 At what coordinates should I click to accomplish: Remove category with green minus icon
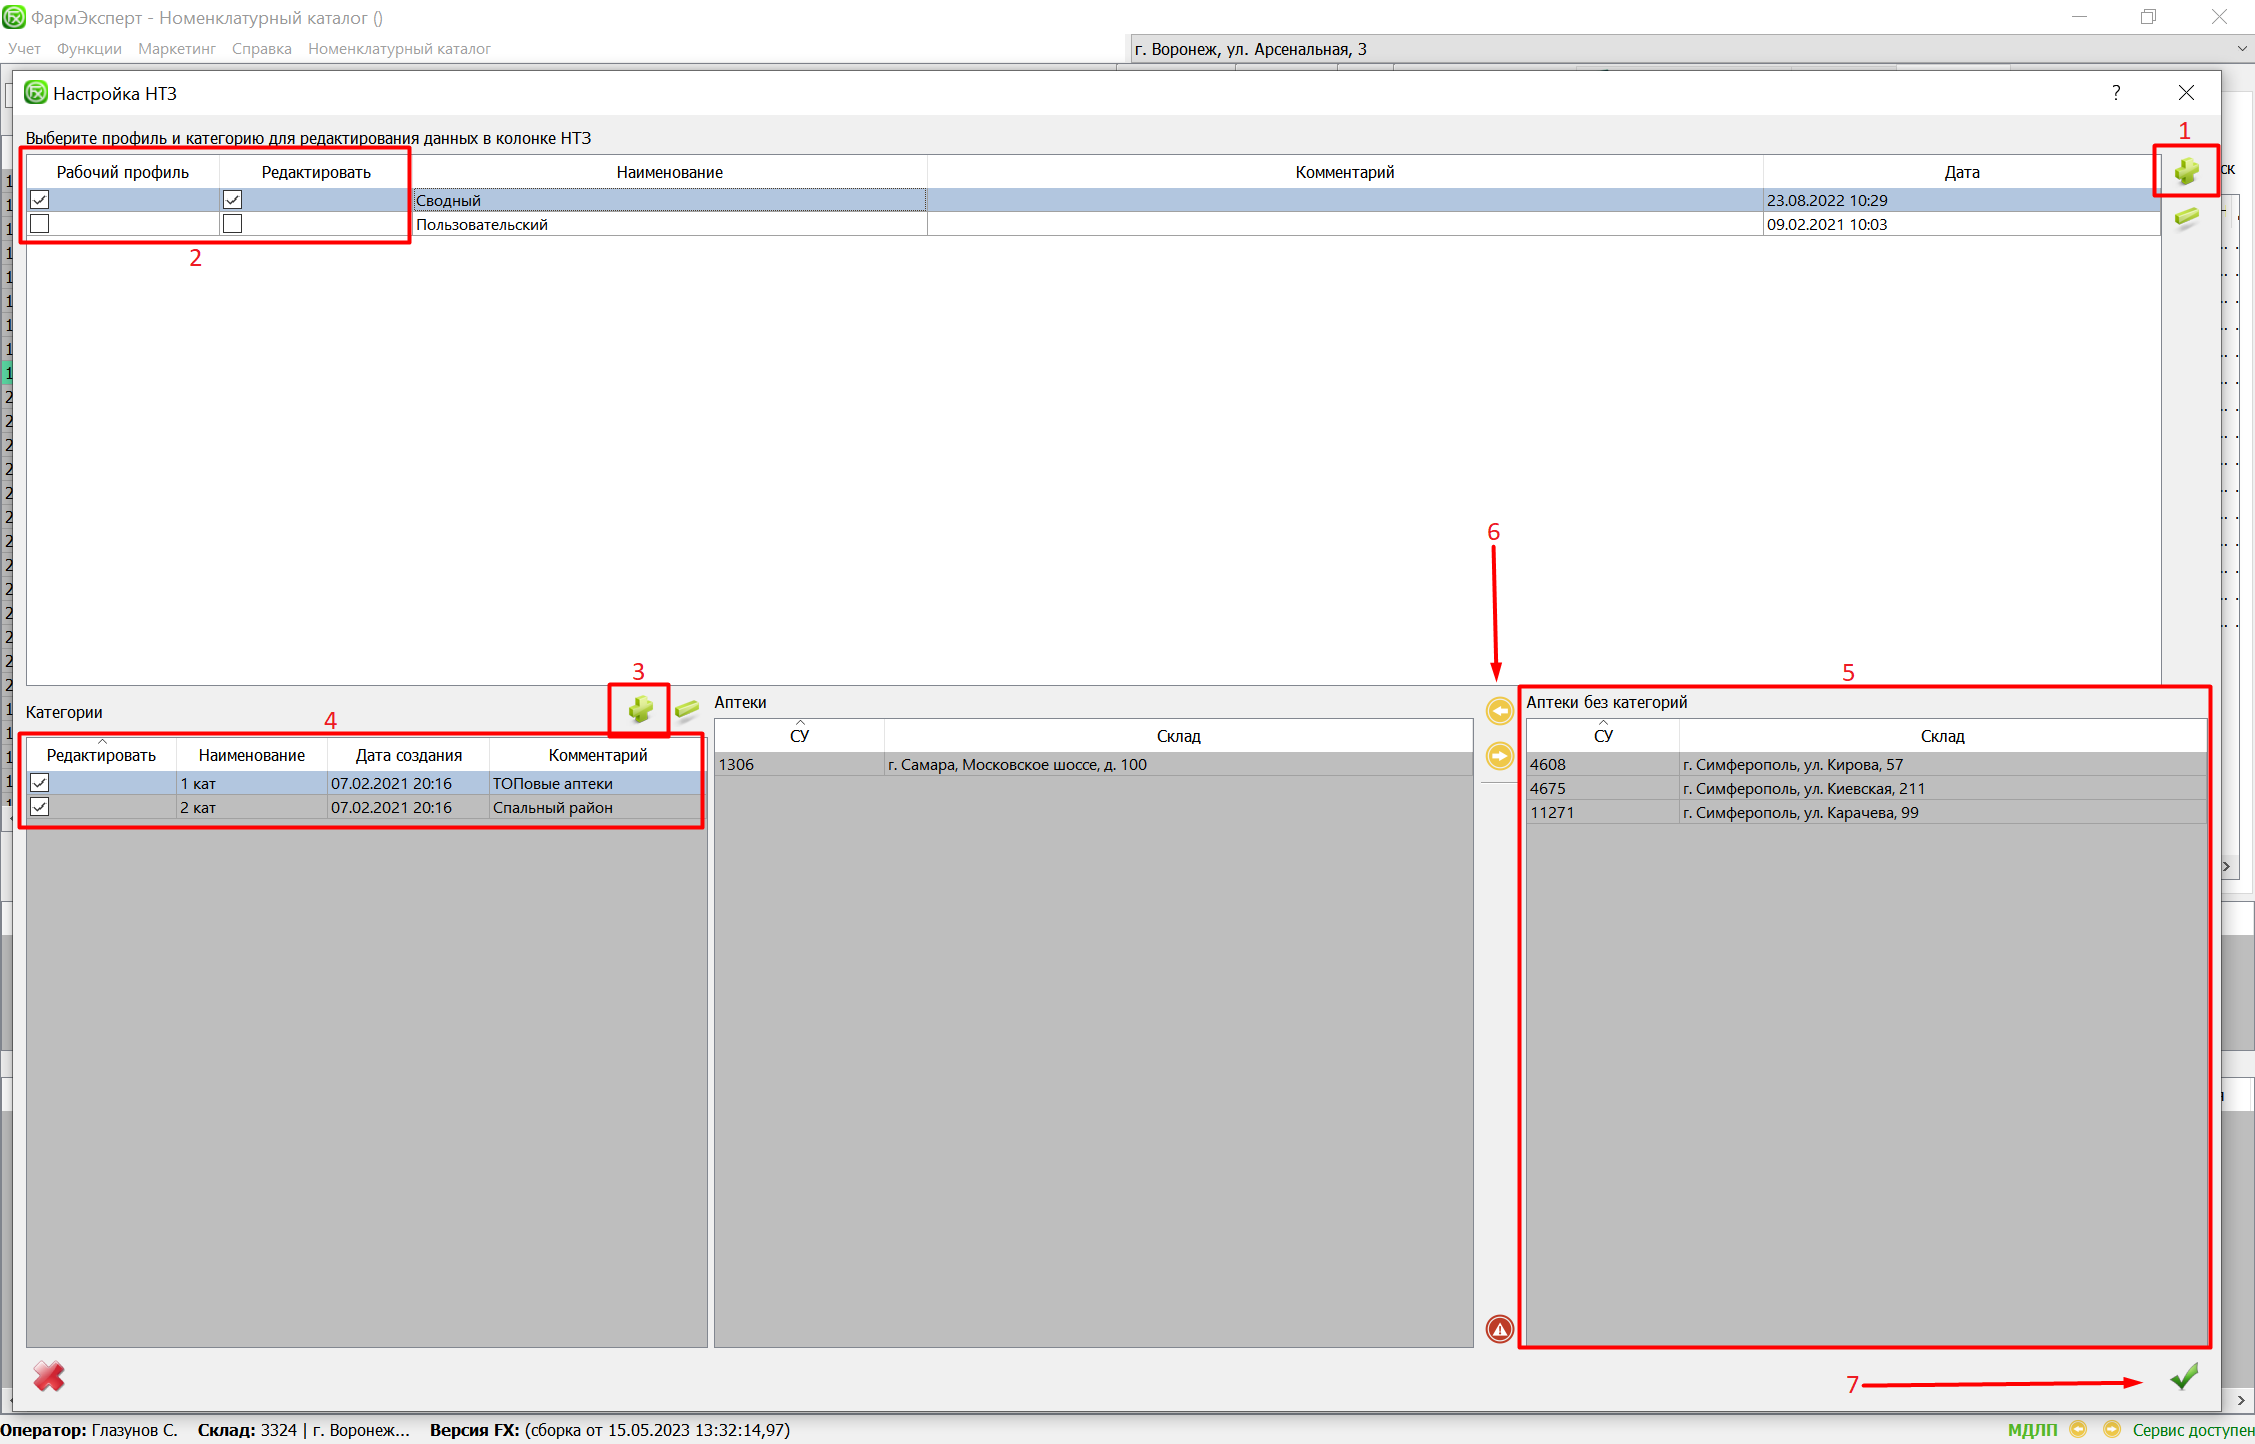point(687,710)
